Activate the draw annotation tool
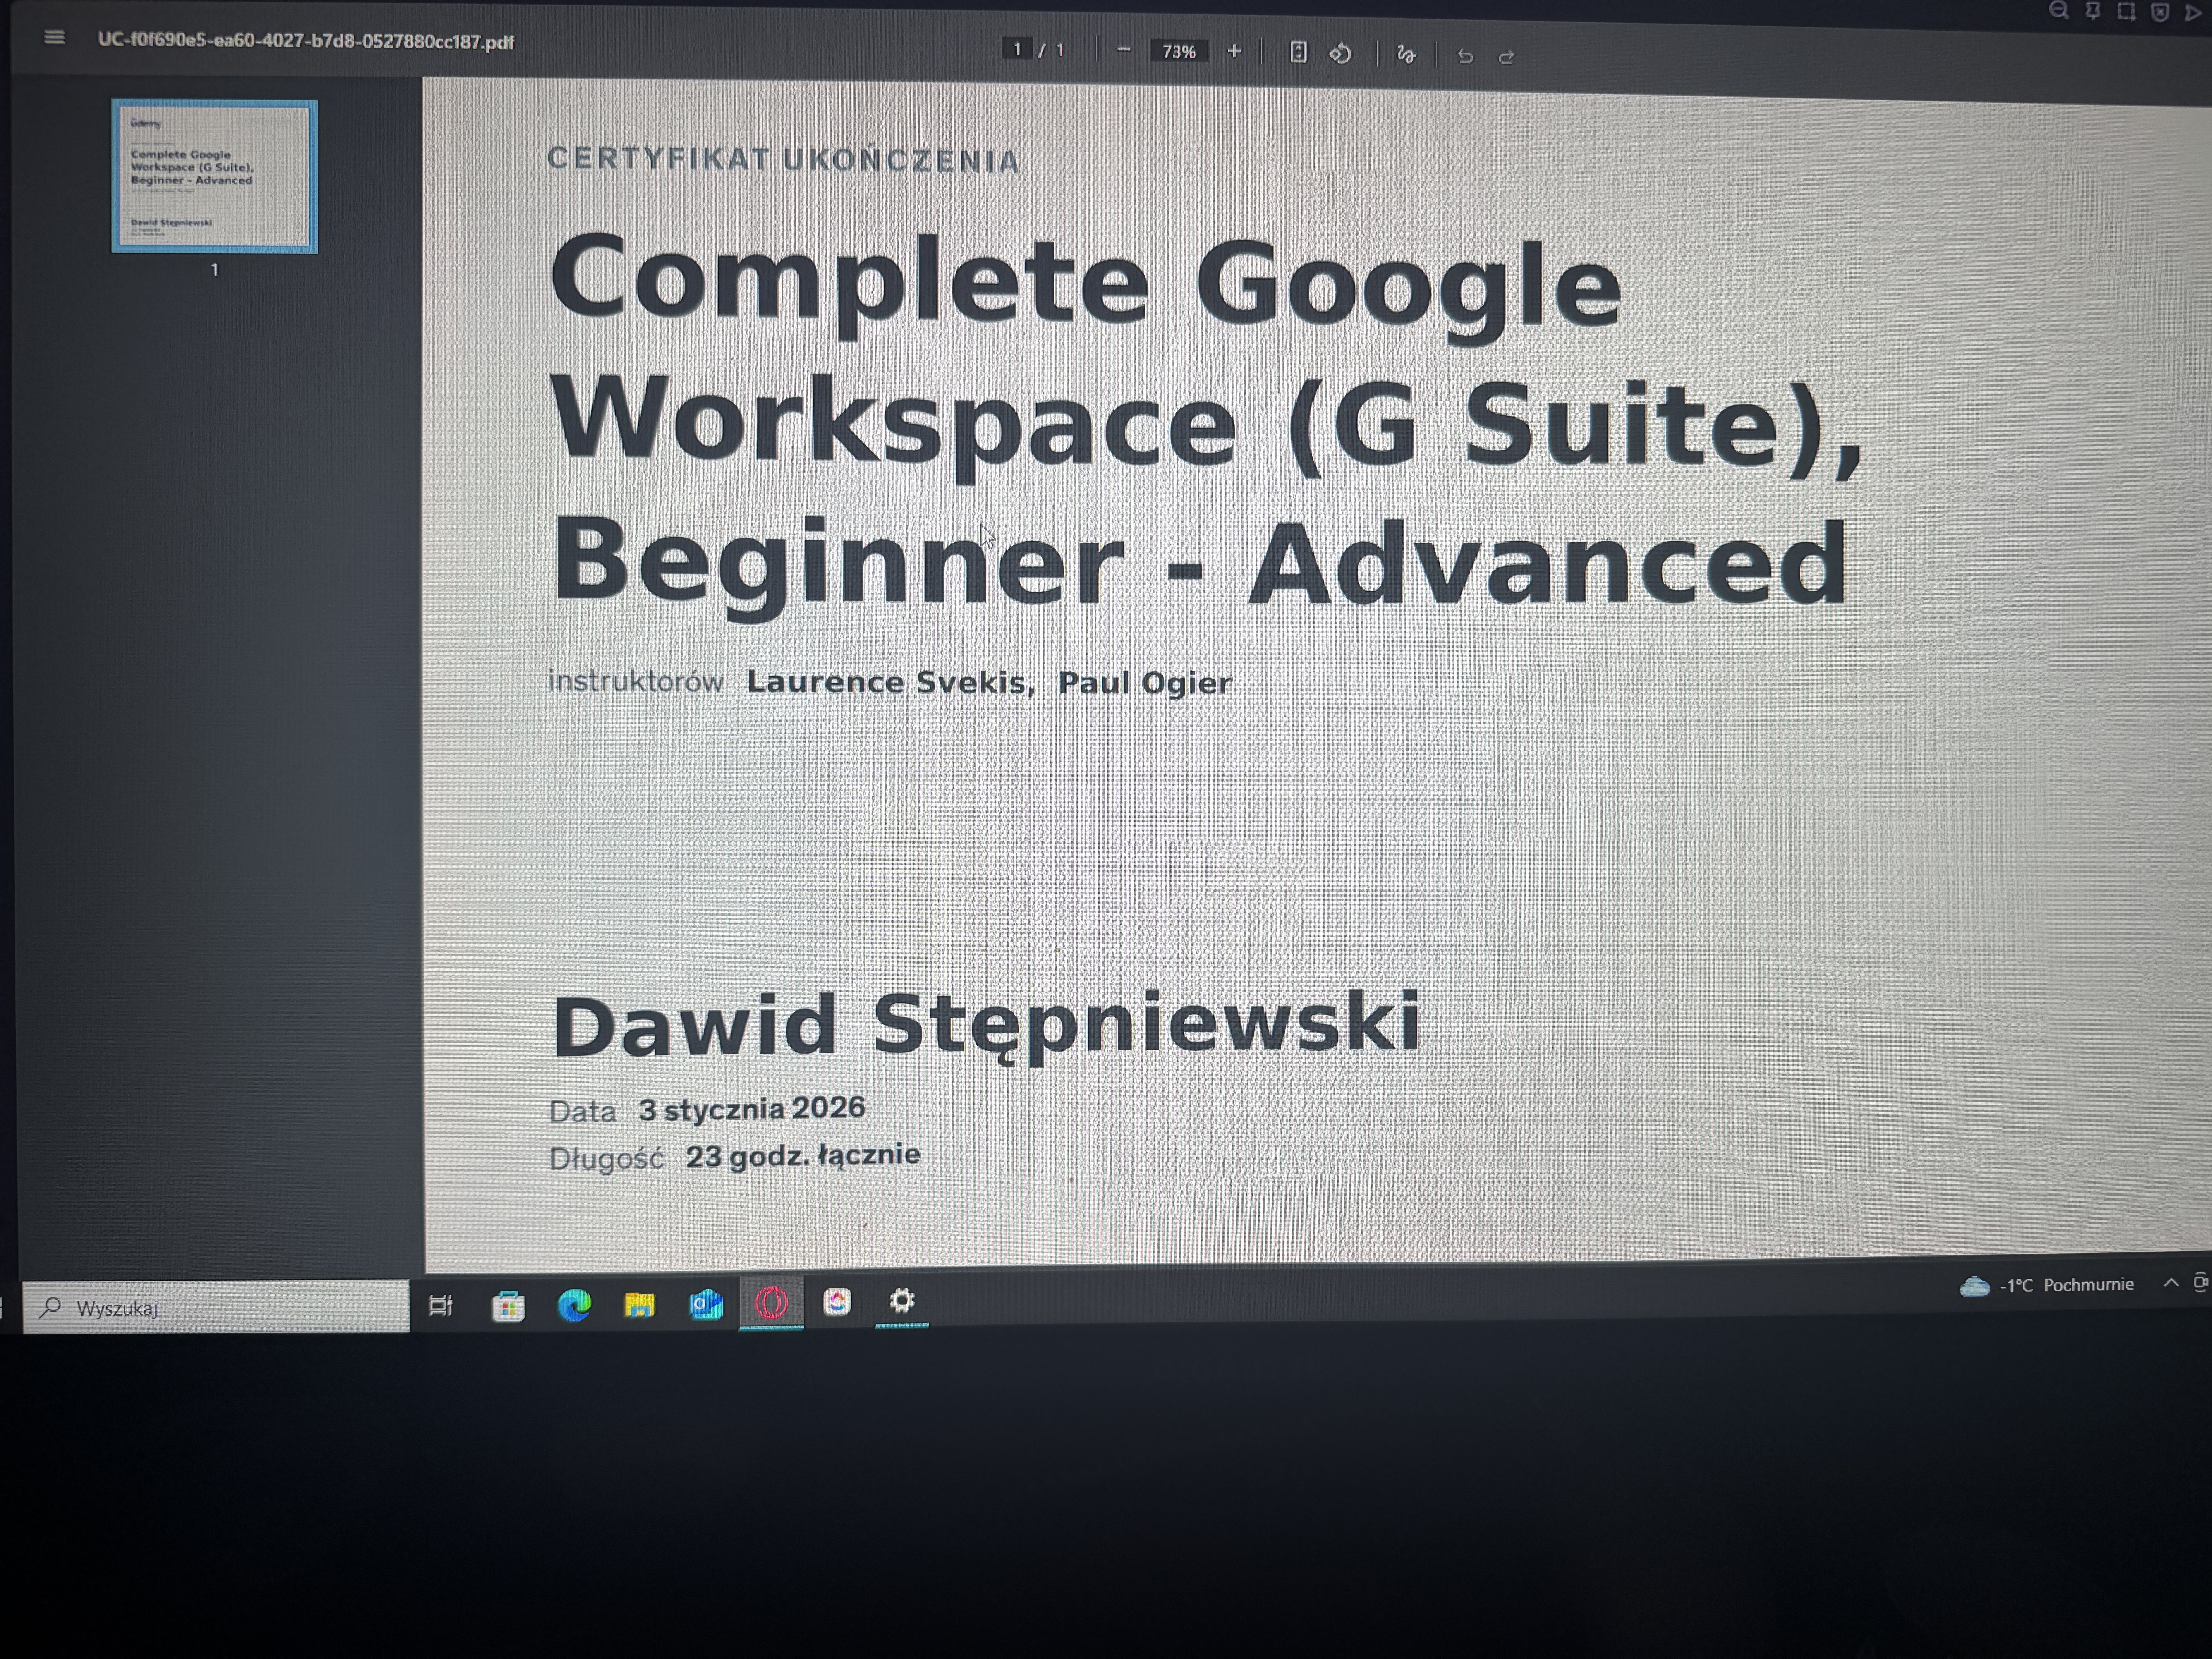This screenshot has width=2212, height=1659. tap(1406, 54)
